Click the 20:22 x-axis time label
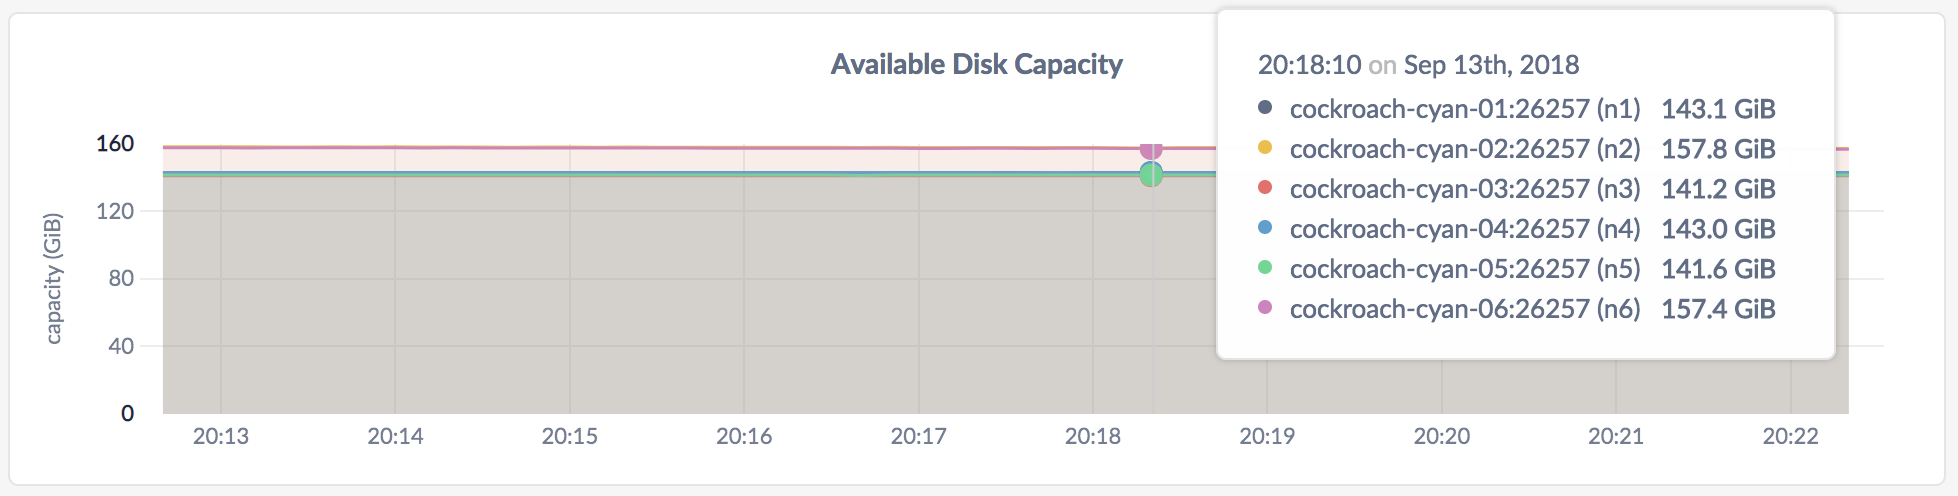The image size is (1958, 496). [x=1790, y=436]
